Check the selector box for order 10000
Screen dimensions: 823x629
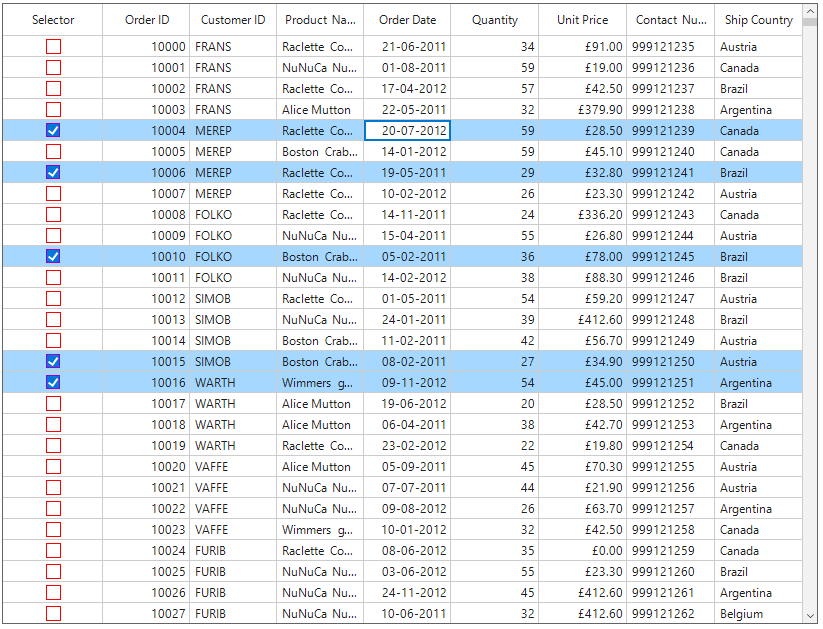[x=53, y=47]
